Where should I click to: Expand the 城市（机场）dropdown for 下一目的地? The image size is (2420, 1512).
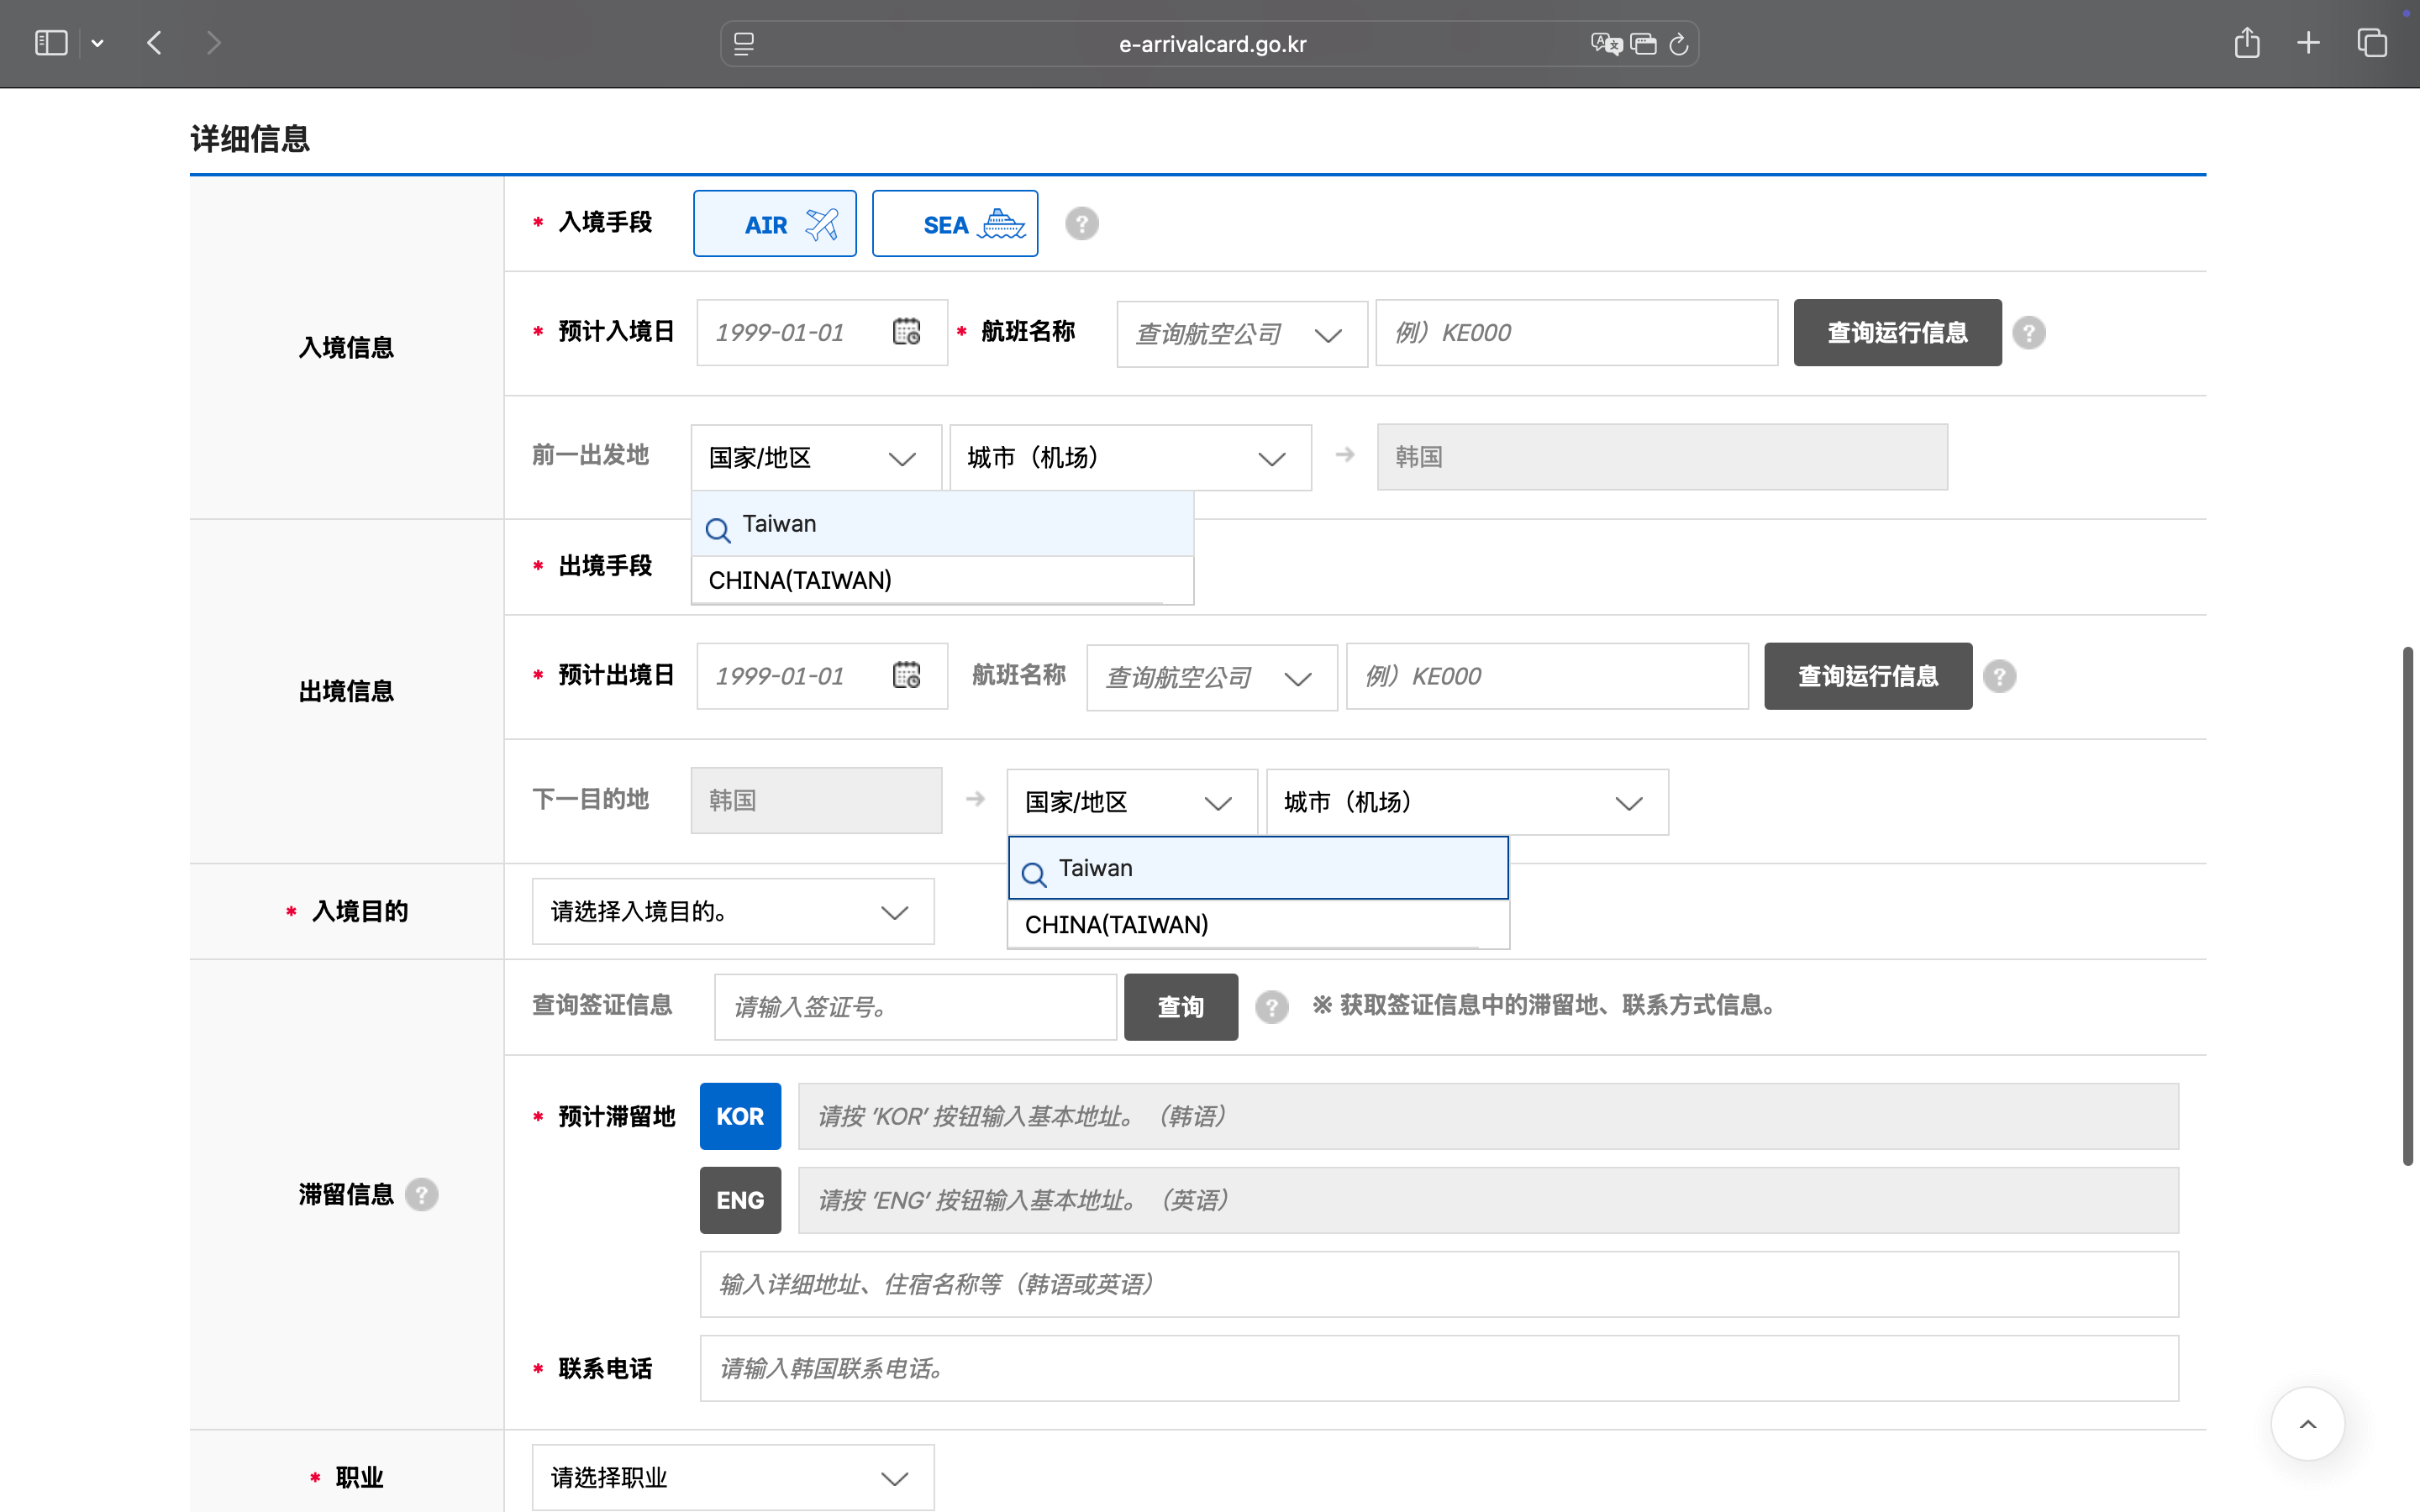1465,801
